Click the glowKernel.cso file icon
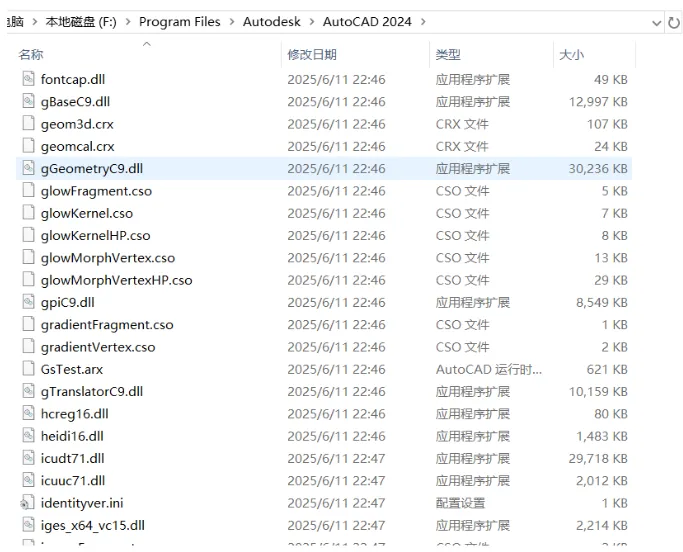 point(28,213)
